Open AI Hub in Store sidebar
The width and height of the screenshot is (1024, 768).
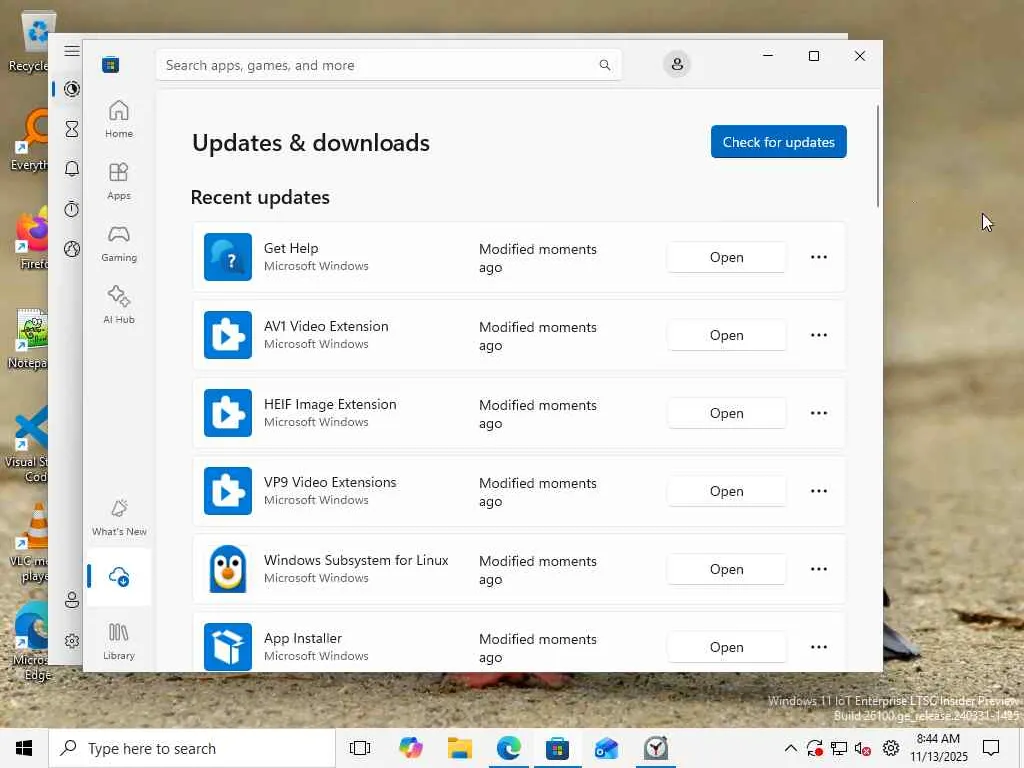119,305
